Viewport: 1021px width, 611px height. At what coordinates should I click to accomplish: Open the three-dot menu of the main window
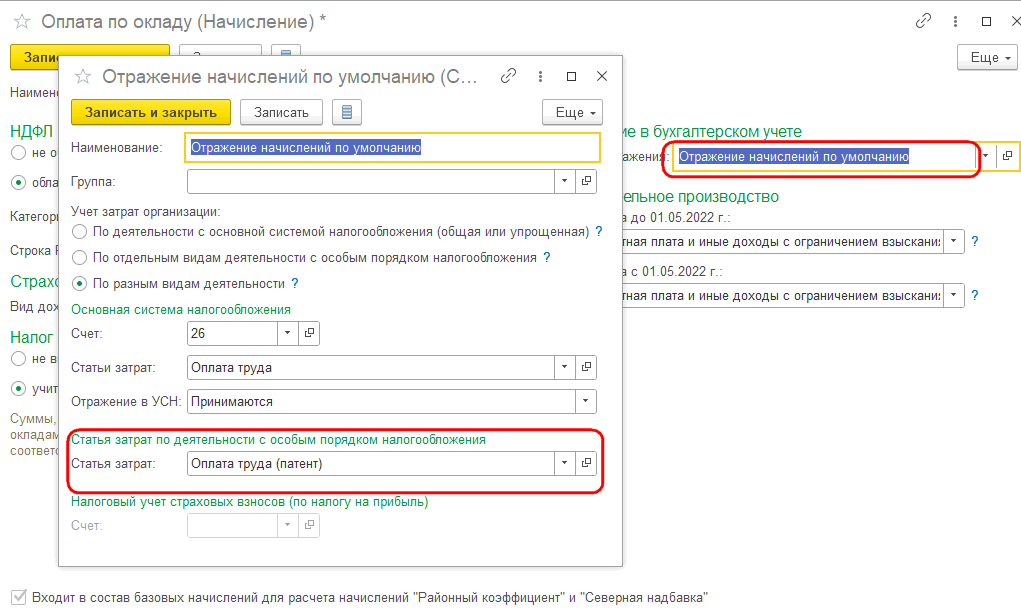pyautogui.click(x=955, y=21)
